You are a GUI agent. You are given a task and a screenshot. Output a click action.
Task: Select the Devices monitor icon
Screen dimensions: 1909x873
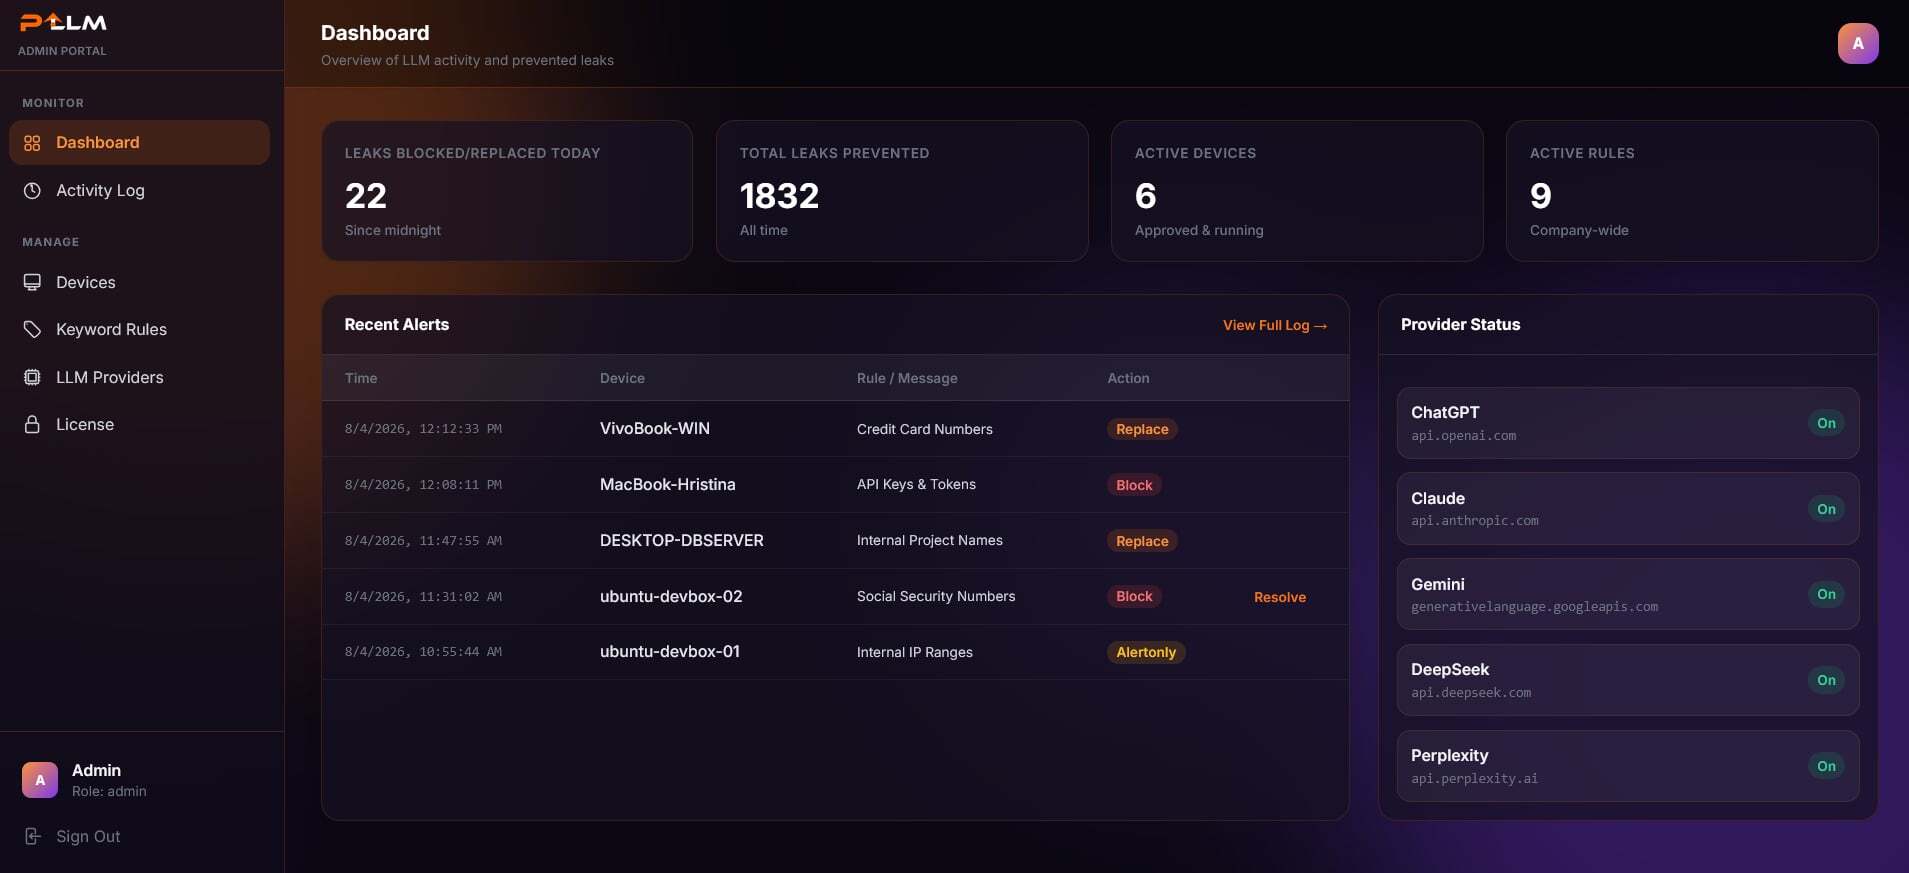[32, 282]
